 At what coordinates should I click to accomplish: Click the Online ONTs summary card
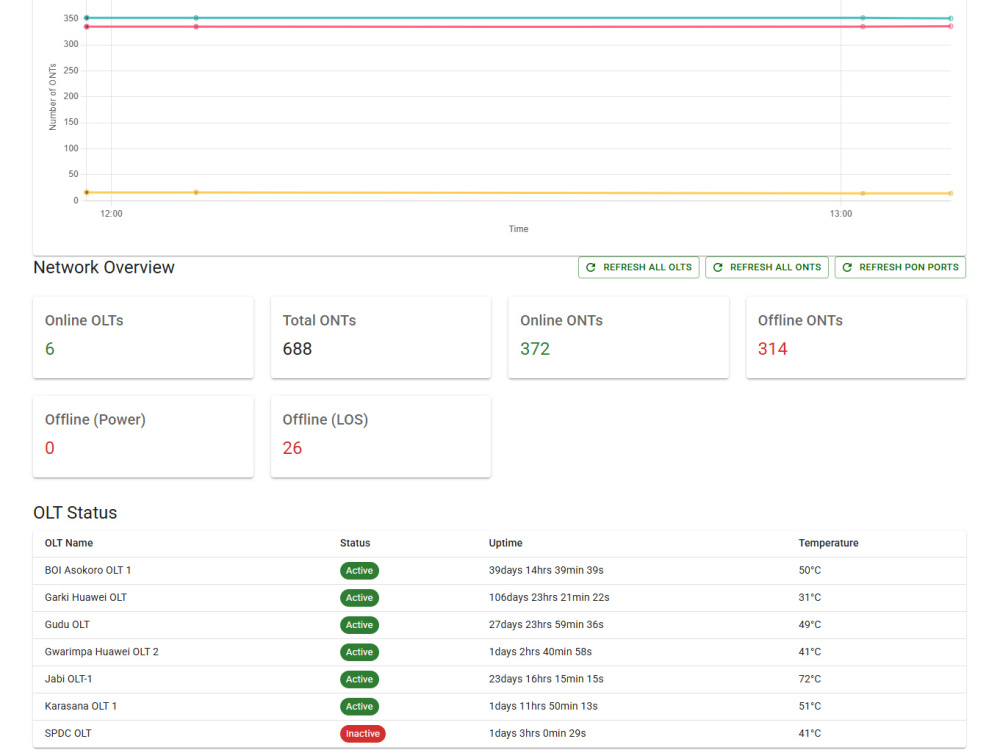point(618,337)
